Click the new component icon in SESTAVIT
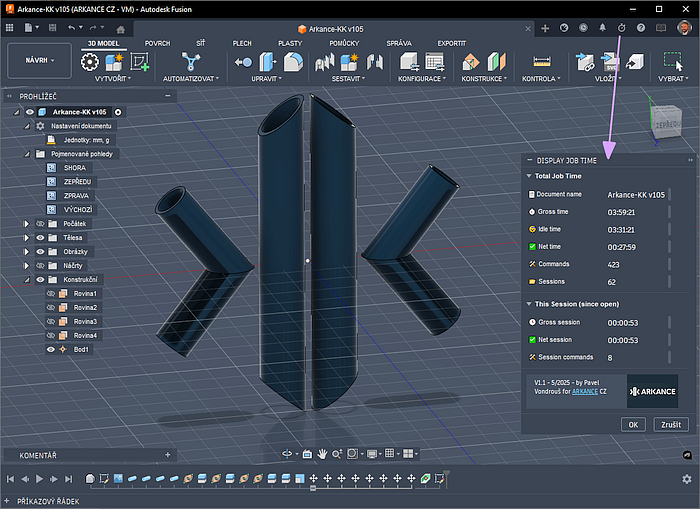 pos(349,62)
